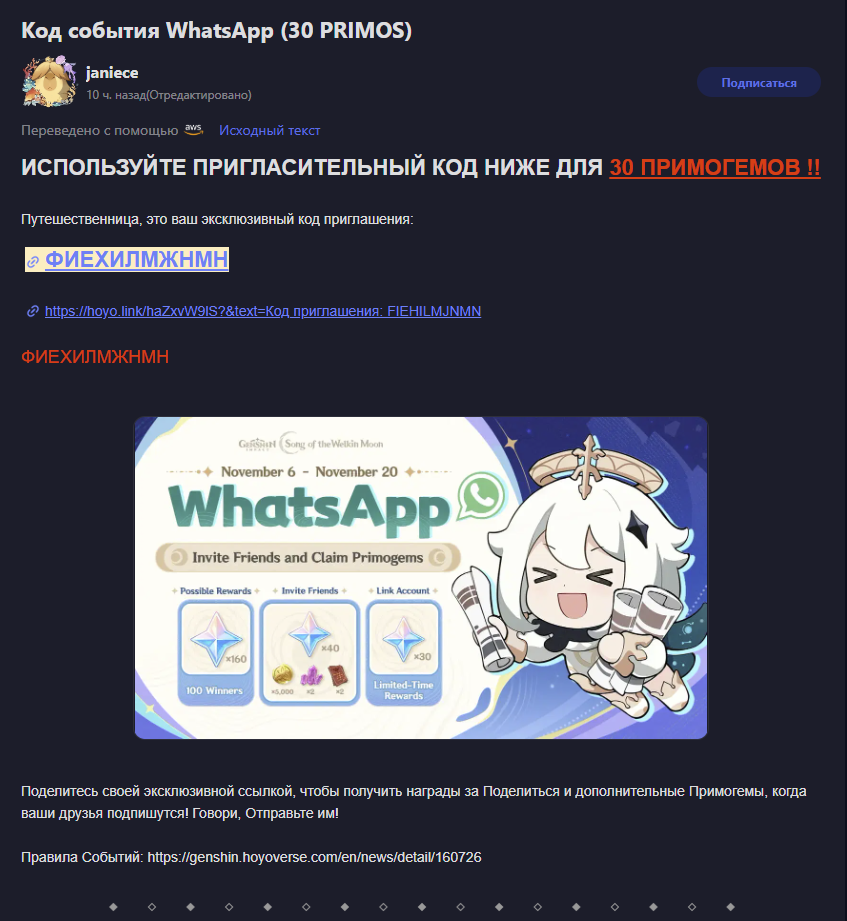Click the Invite Friends x40 reward card

(310, 651)
